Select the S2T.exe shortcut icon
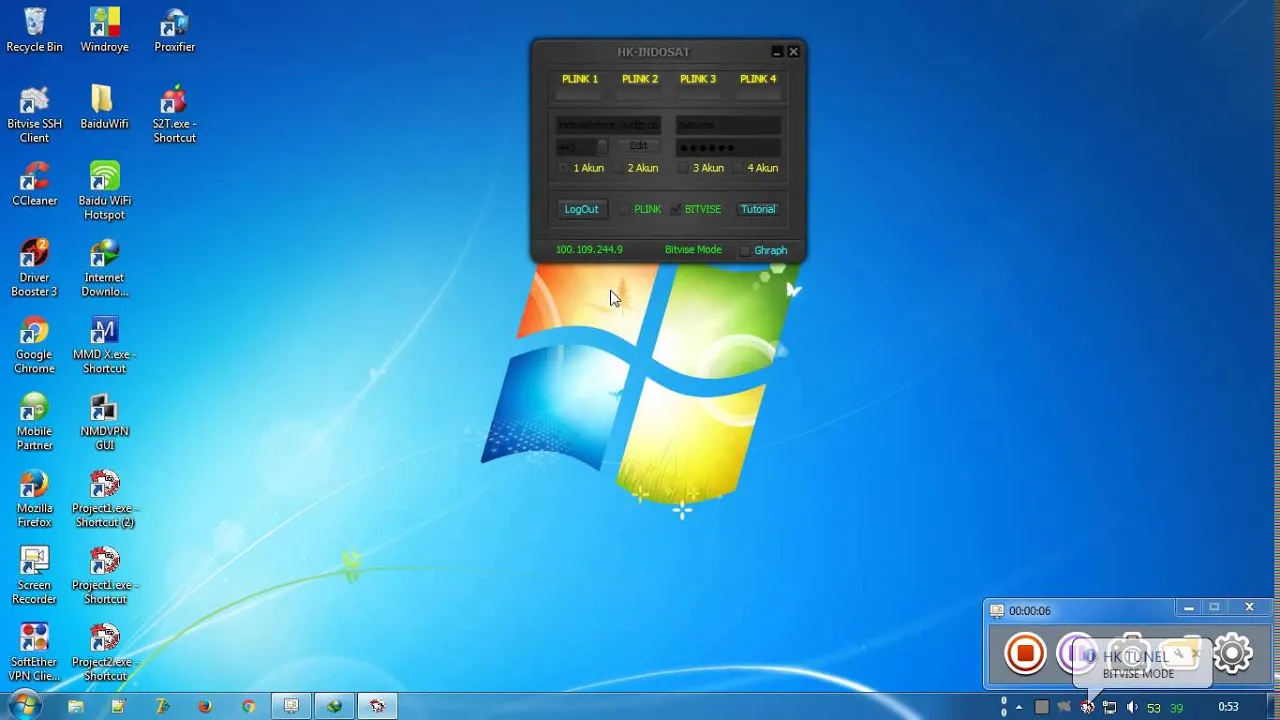 click(174, 114)
